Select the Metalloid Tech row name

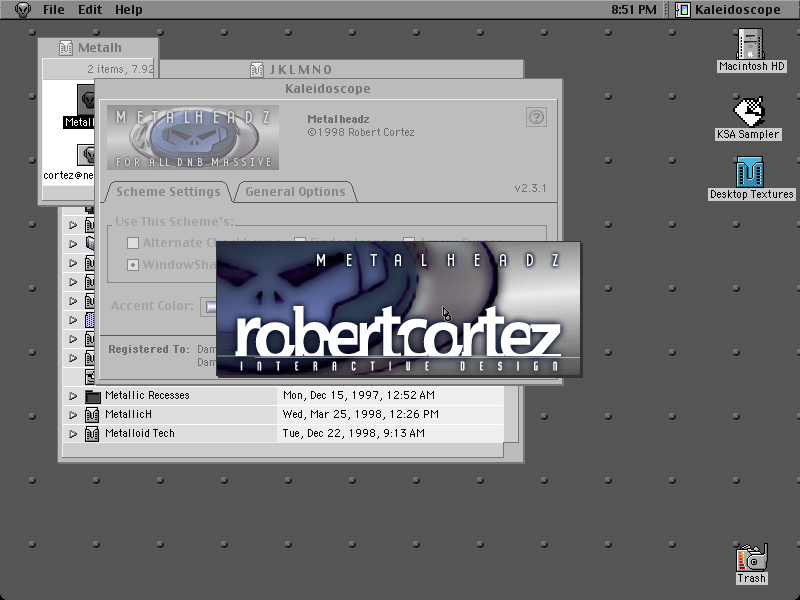click(140, 433)
